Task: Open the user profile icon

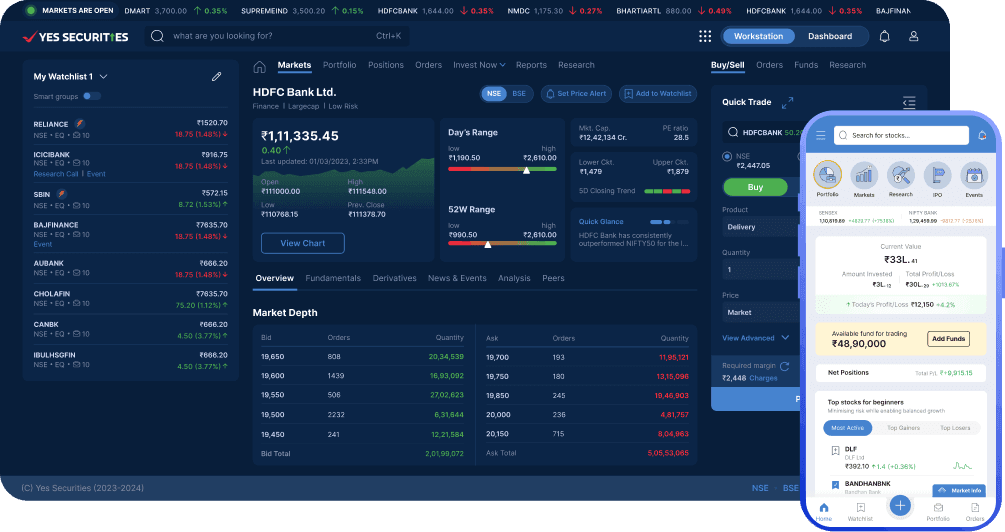Action: [913, 36]
